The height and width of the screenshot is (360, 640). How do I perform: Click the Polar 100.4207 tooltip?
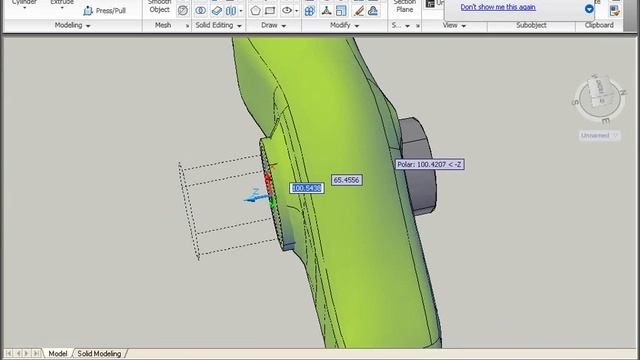pyautogui.click(x=430, y=164)
